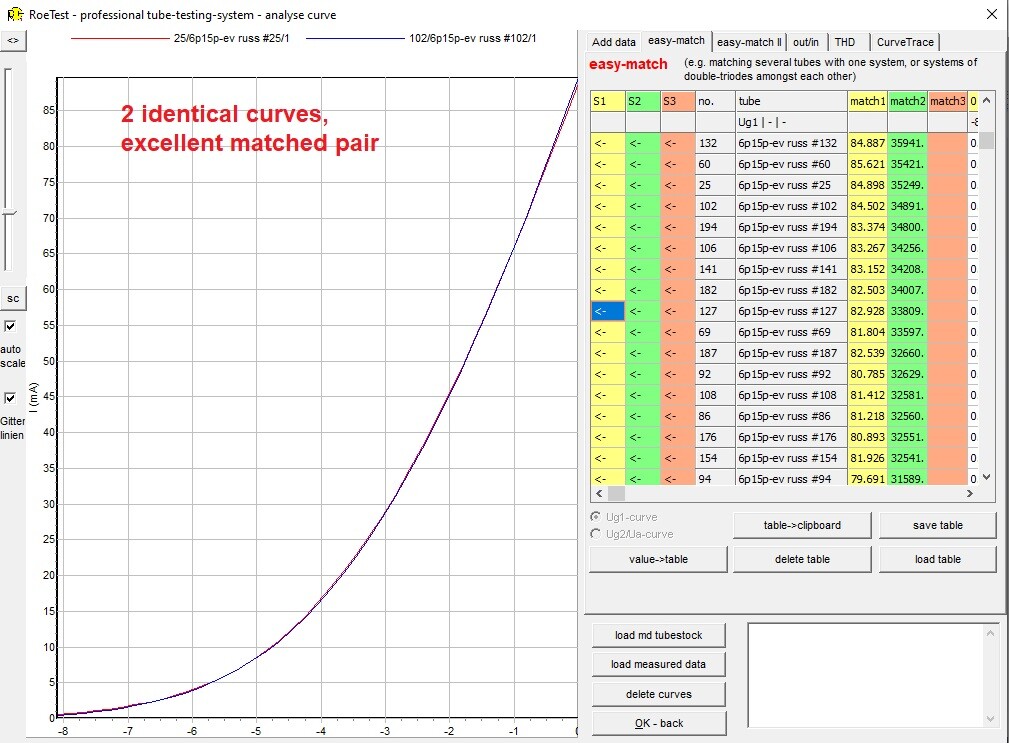Click the highlighted S1 arrow for tube 127

point(607,311)
